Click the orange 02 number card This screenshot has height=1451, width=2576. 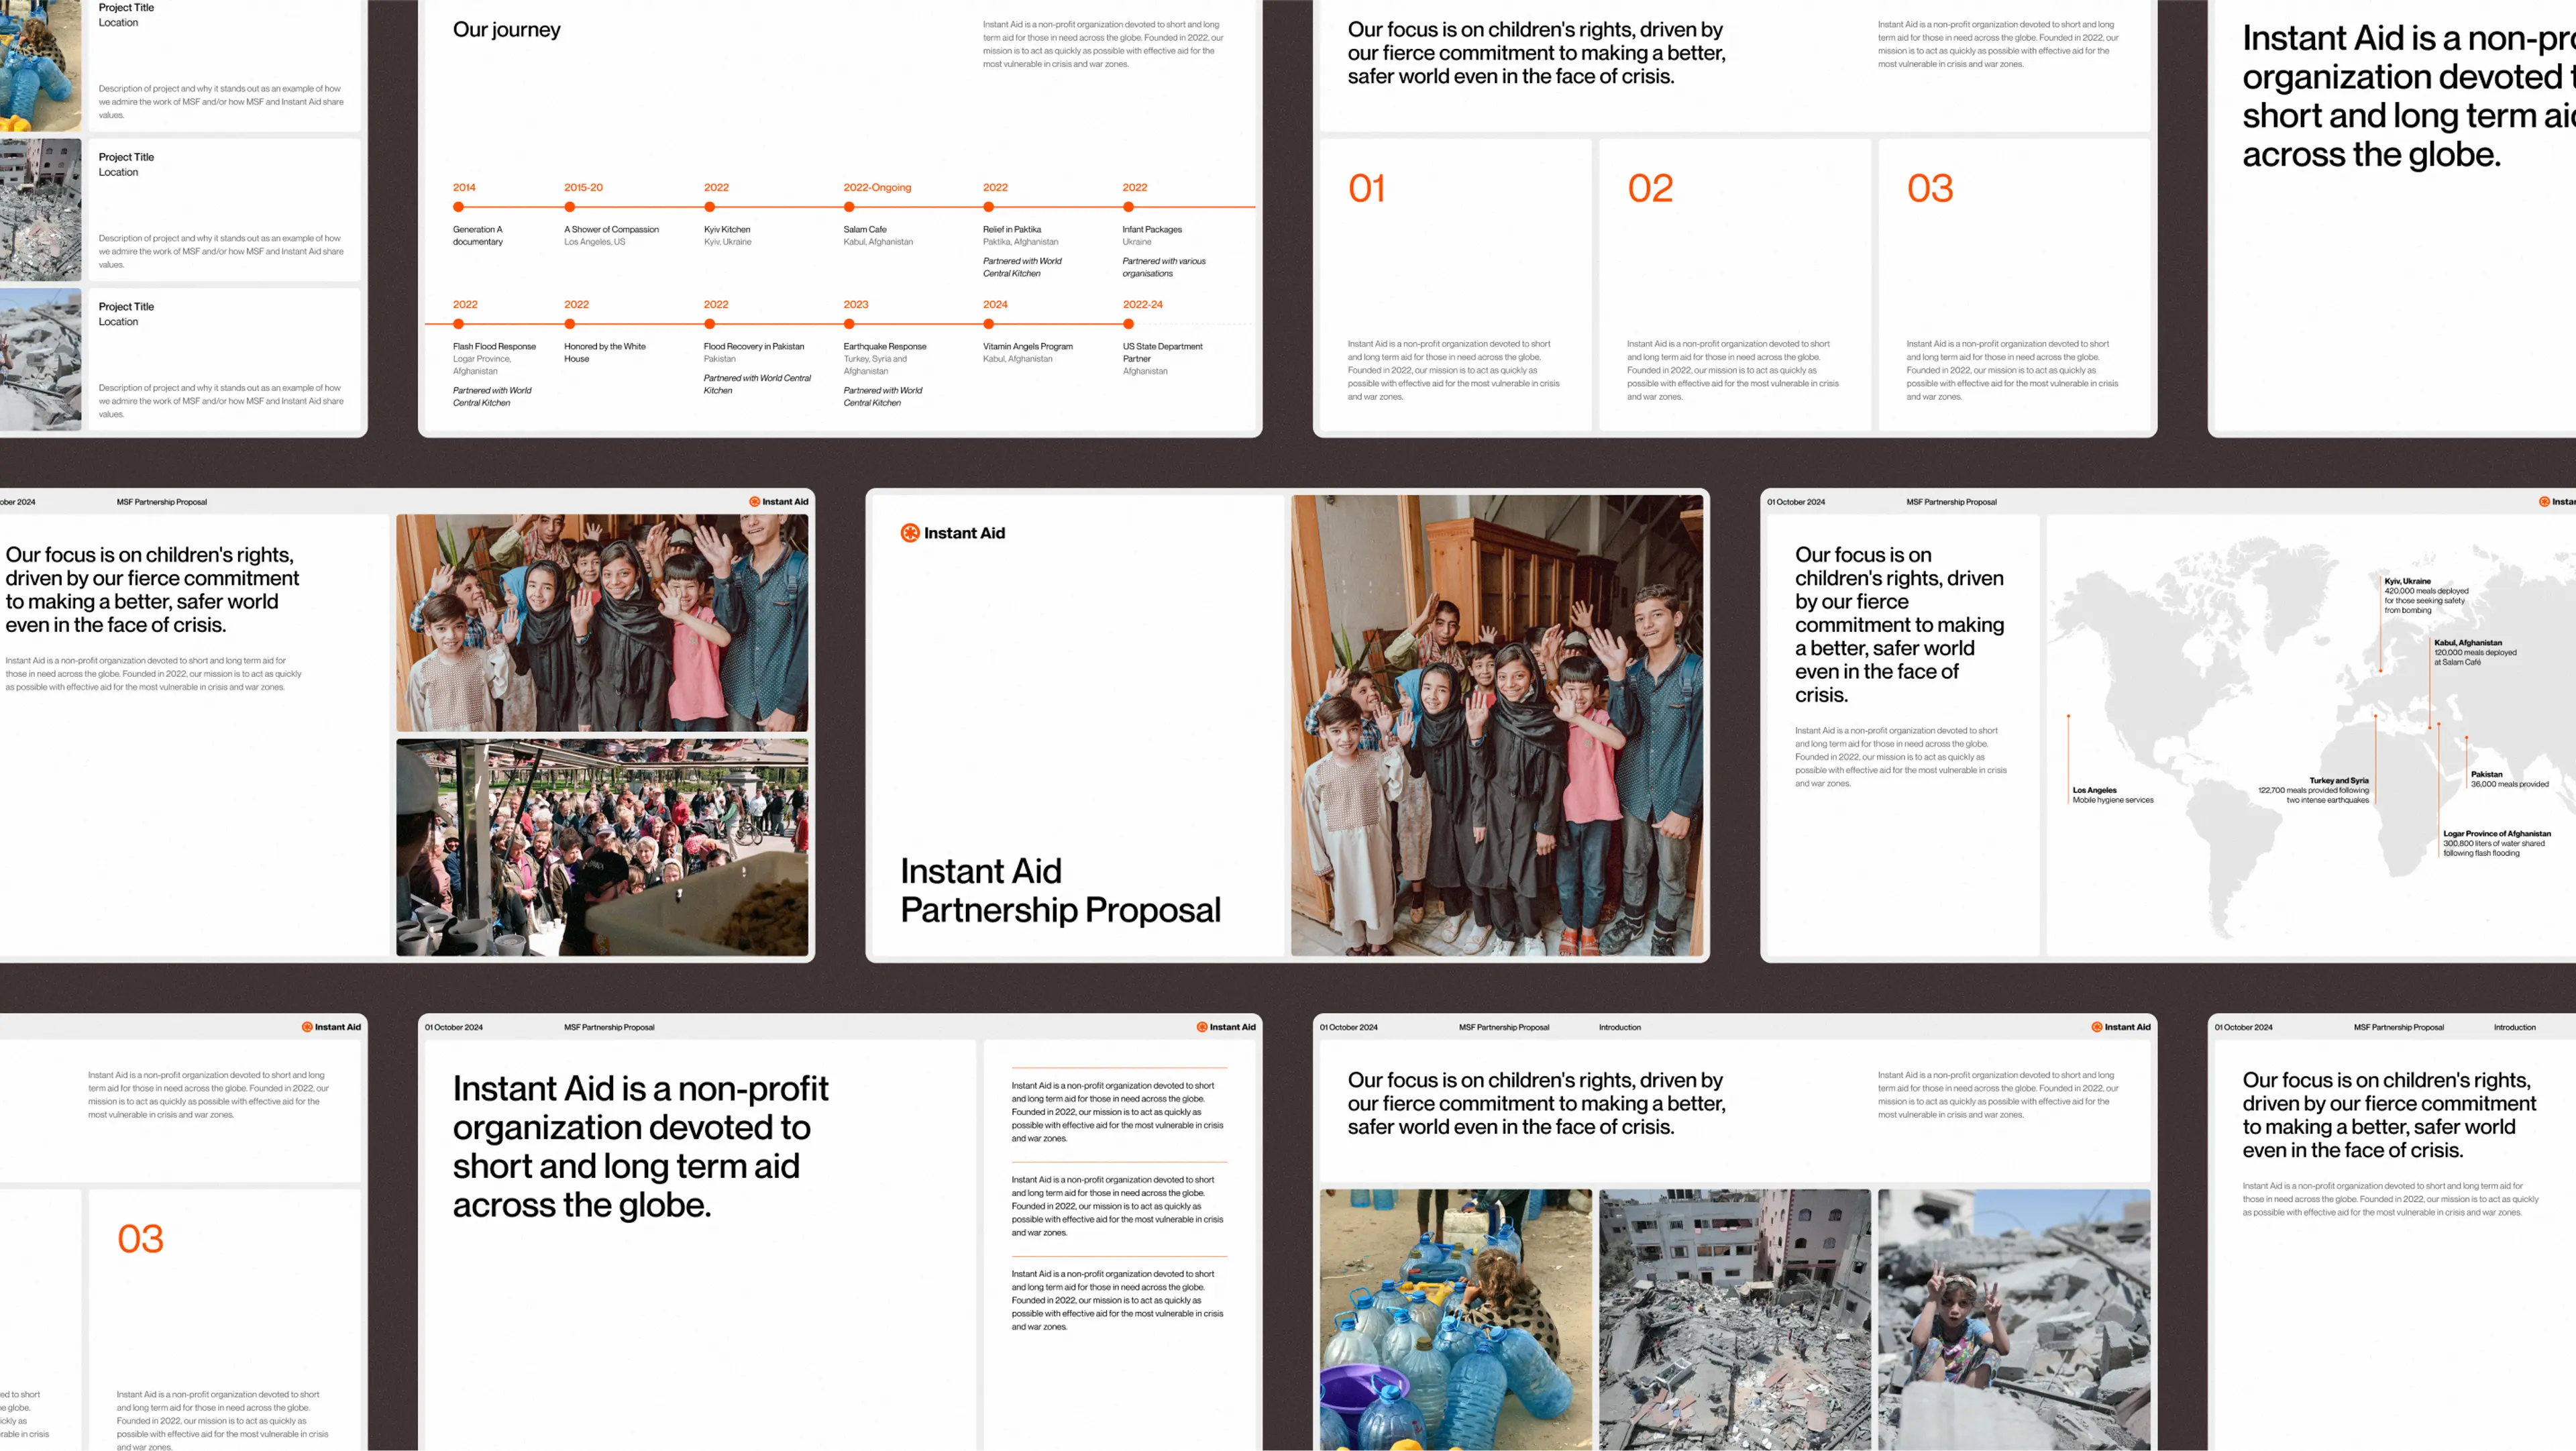click(1649, 188)
